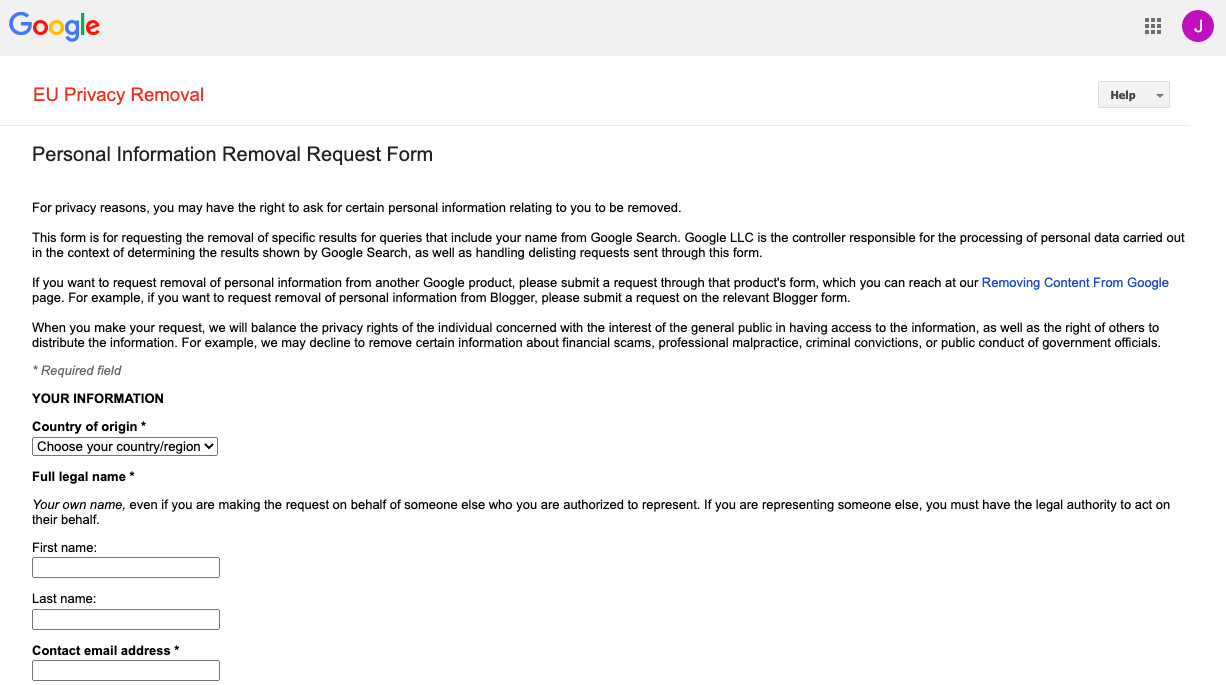Screen dimensions: 1226x685
Task: Click into the Last name field
Action: (x=126, y=620)
